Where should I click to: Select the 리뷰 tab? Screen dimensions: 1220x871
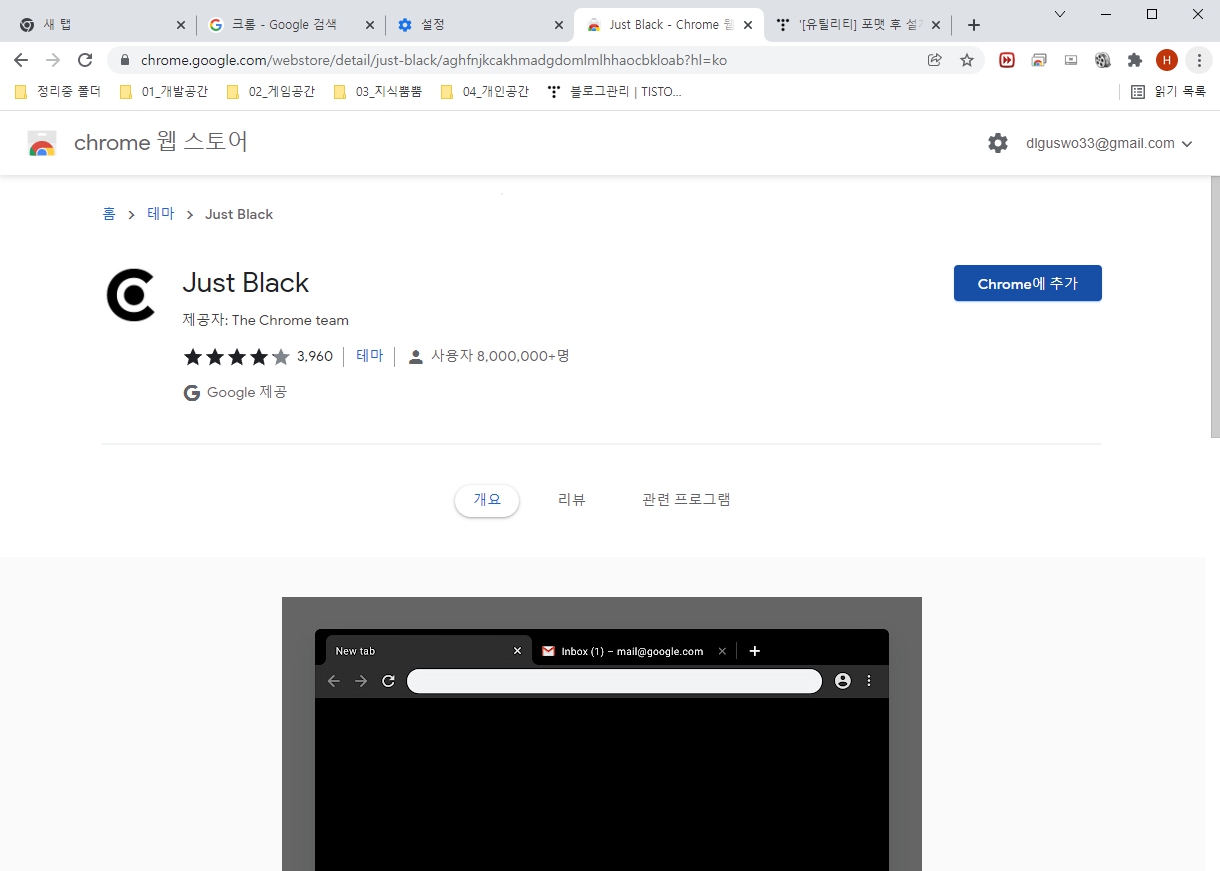(x=572, y=500)
